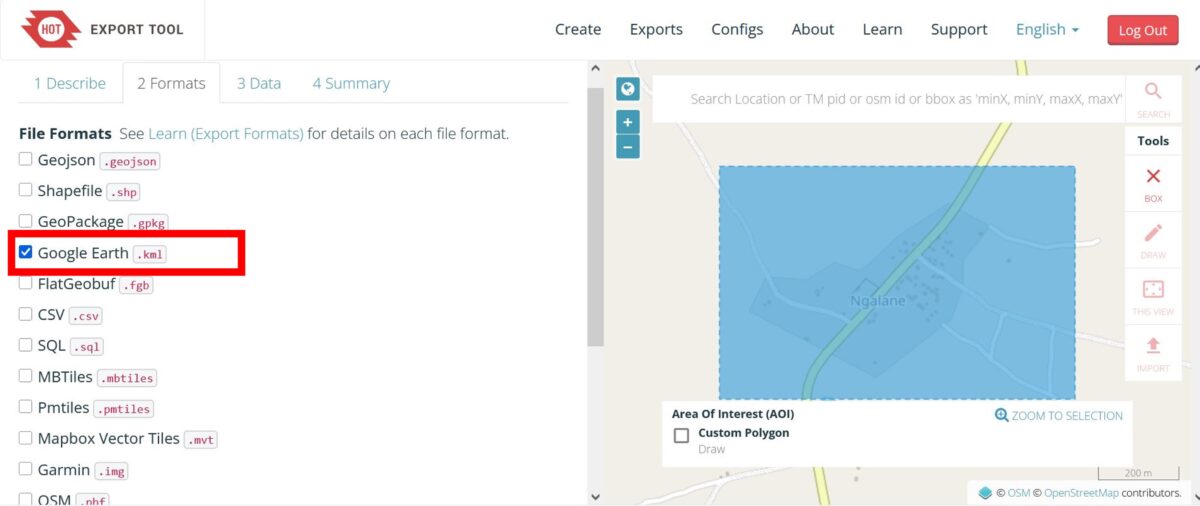Select the SQL .sql checkbox
The image size is (1200, 506).
[26, 345]
